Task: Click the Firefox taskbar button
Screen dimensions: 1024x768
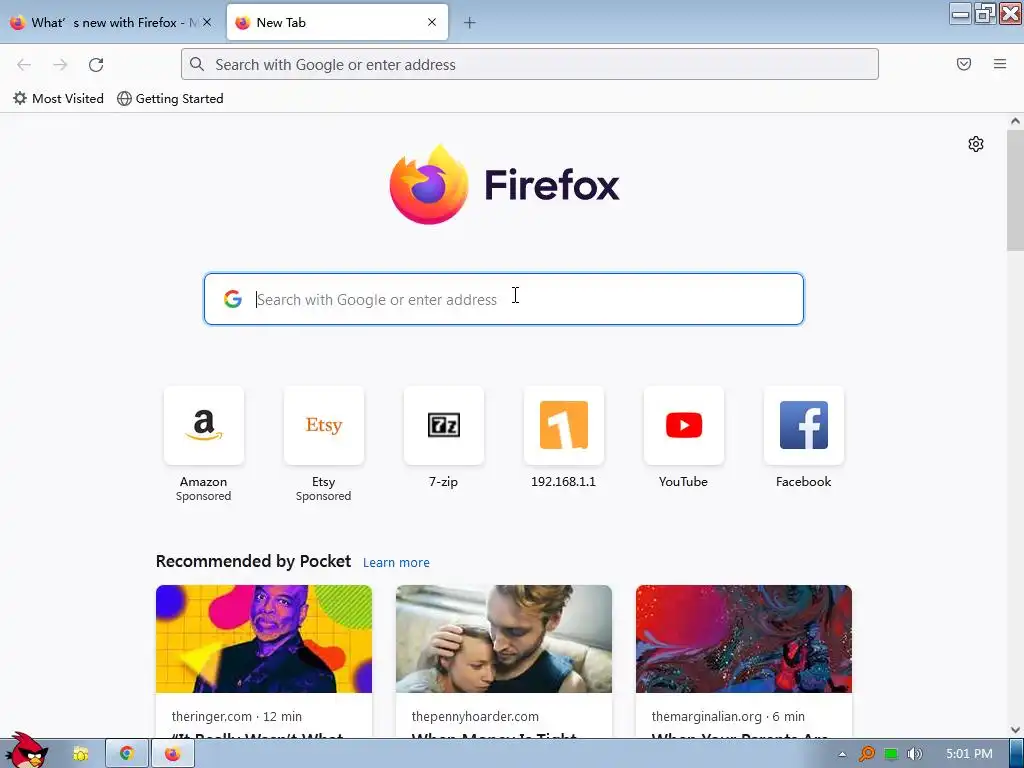Action: 172,754
